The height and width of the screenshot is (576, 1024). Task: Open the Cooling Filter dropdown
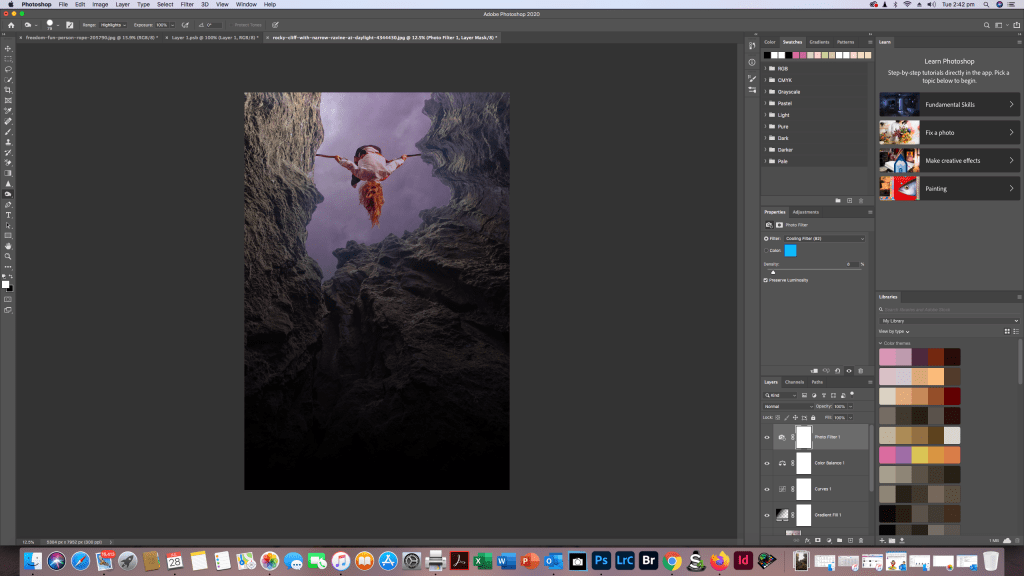[x=824, y=239]
